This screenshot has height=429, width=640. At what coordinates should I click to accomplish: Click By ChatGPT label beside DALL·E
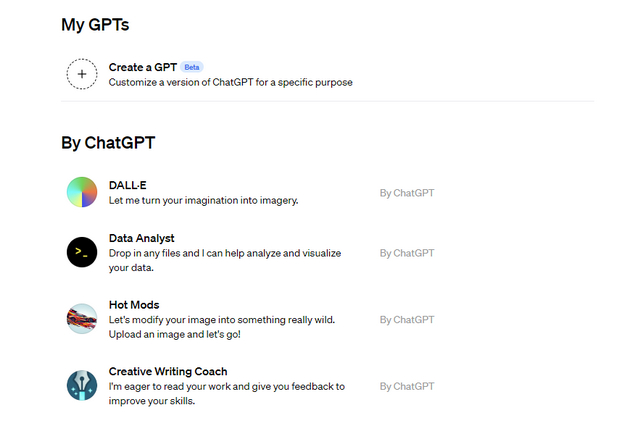[407, 193]
